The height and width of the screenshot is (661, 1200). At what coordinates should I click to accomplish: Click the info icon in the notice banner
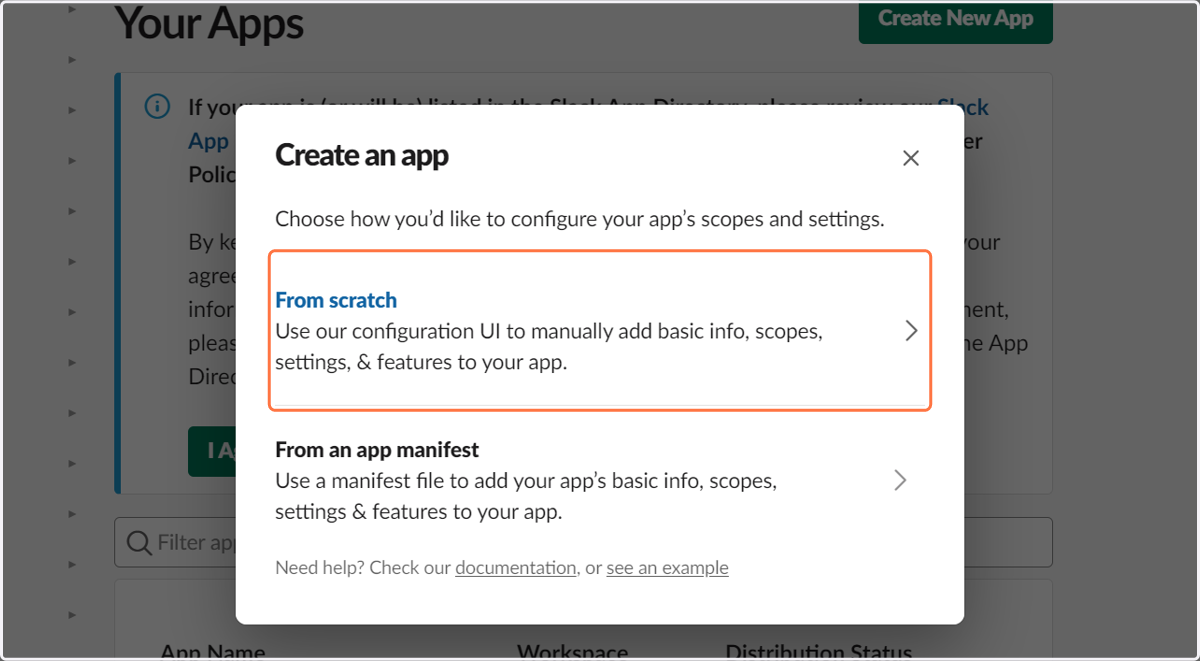coord(157,106)
